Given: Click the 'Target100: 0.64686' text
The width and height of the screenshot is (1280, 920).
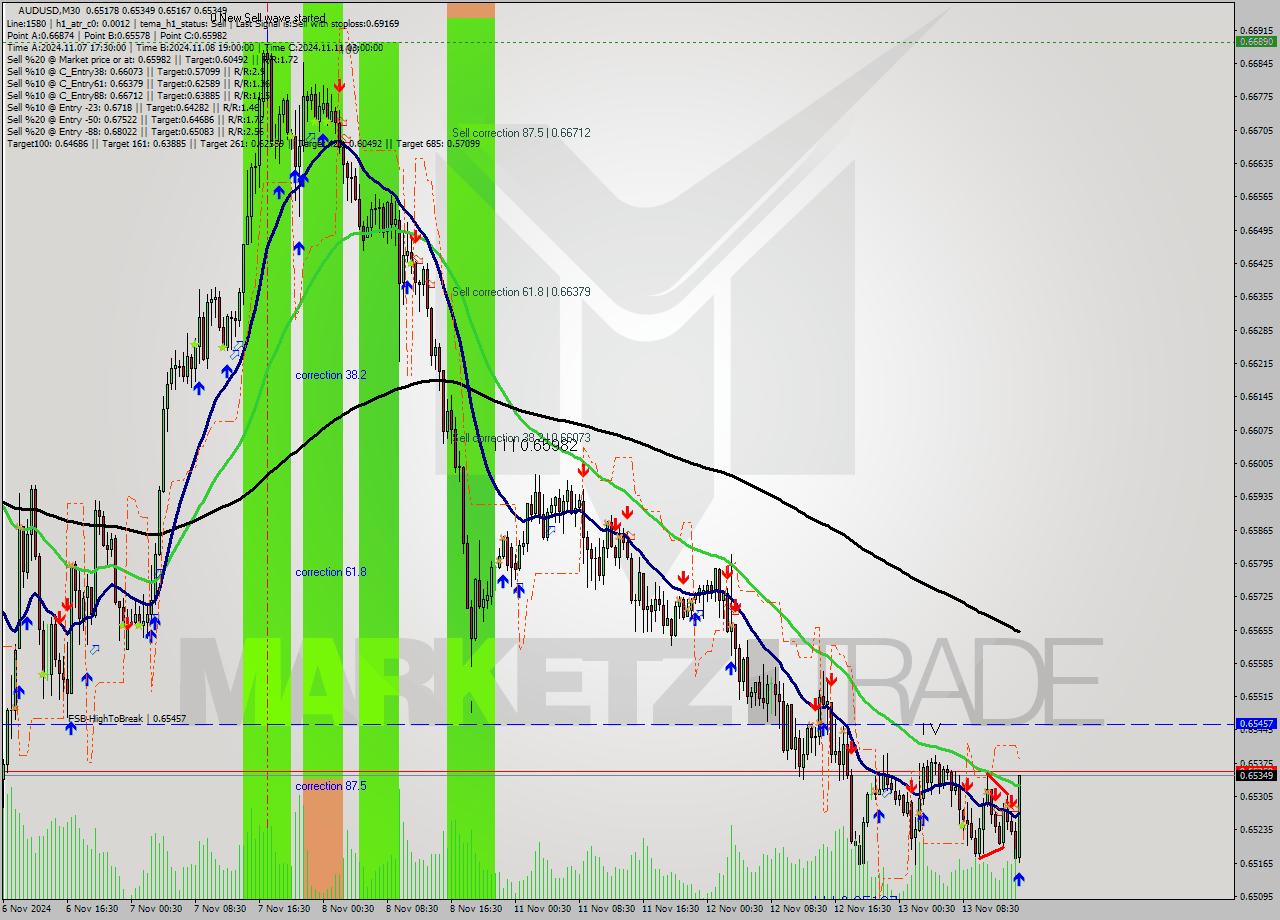Looking at the screenshot, I should point(46,143).
